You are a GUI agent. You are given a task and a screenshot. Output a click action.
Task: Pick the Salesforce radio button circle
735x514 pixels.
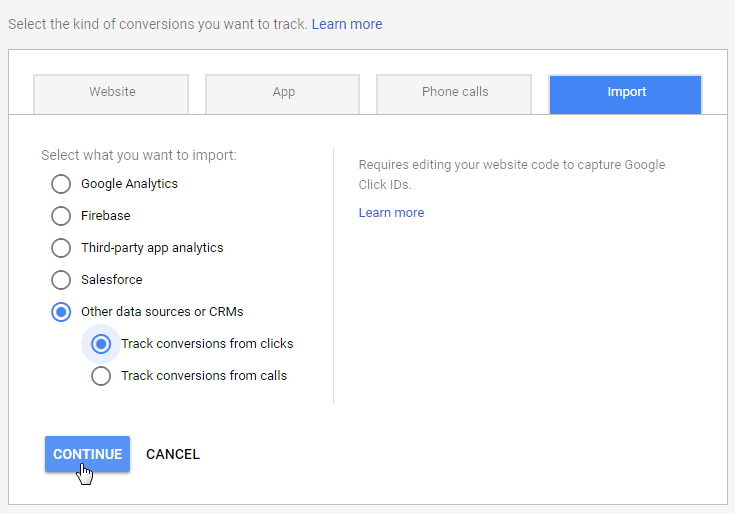[x=61, y=280]
